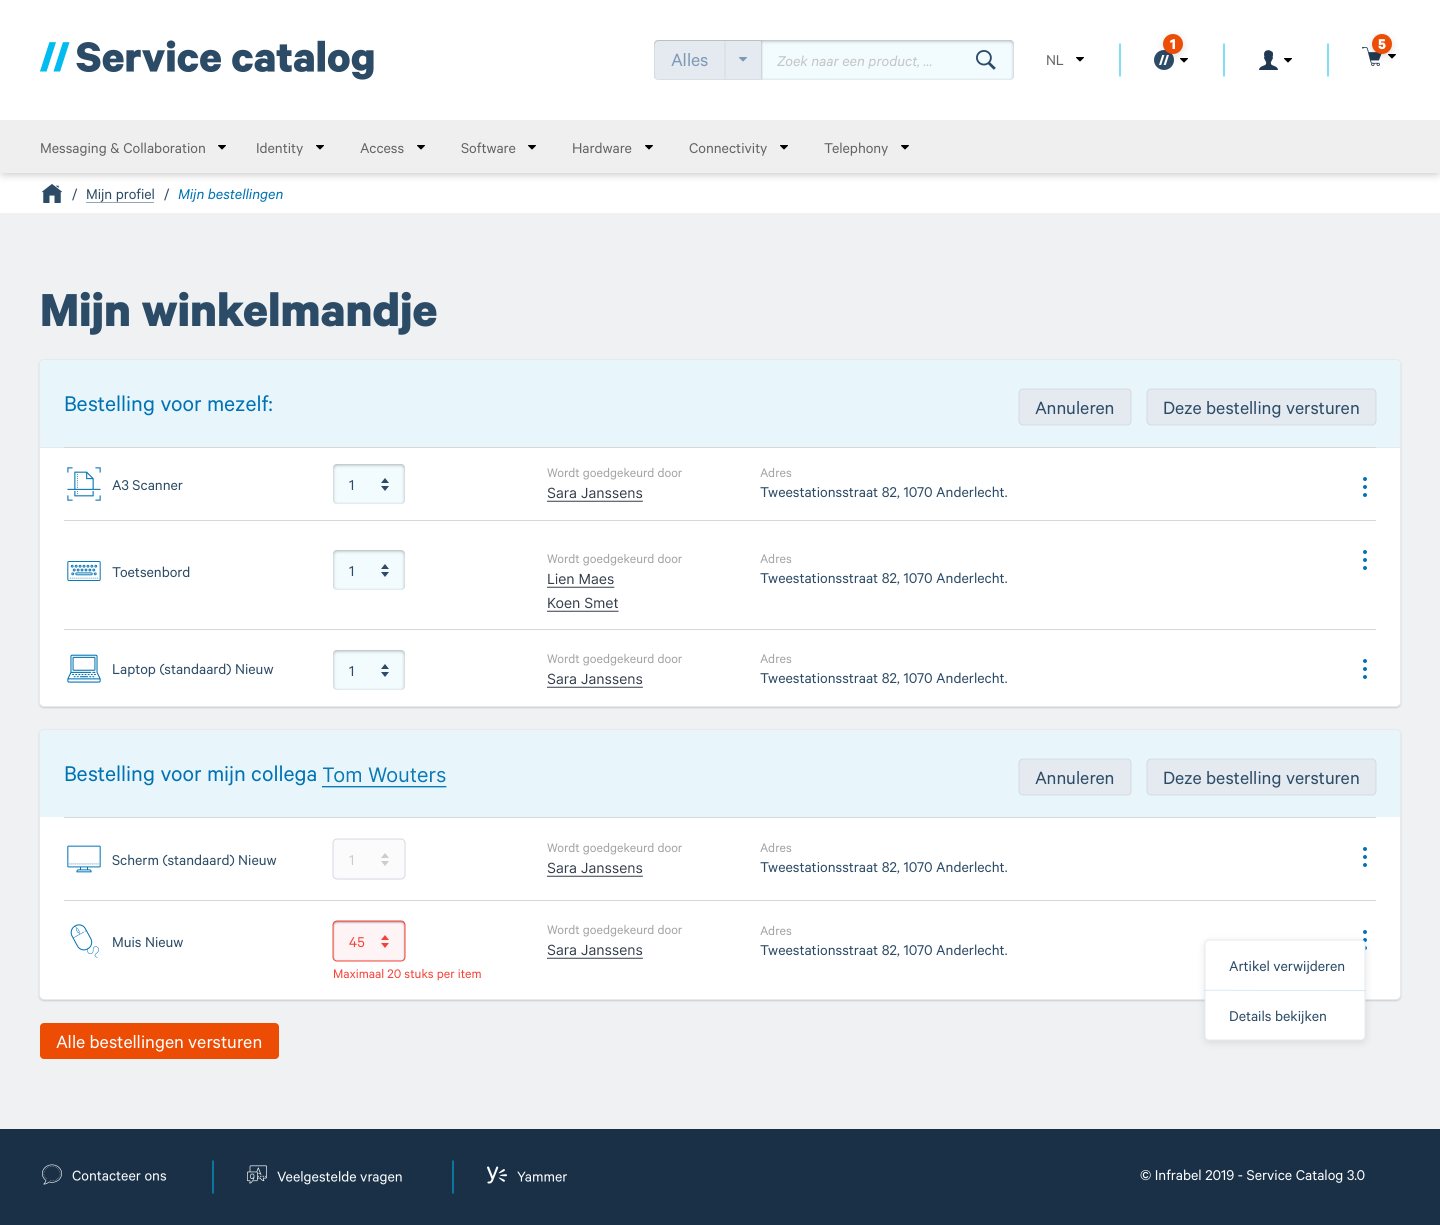Open the three-dot menu for Scherm (standaard) Nieuw
The height and width of the screenshot is (1225, 1440).
point(1364,857)
